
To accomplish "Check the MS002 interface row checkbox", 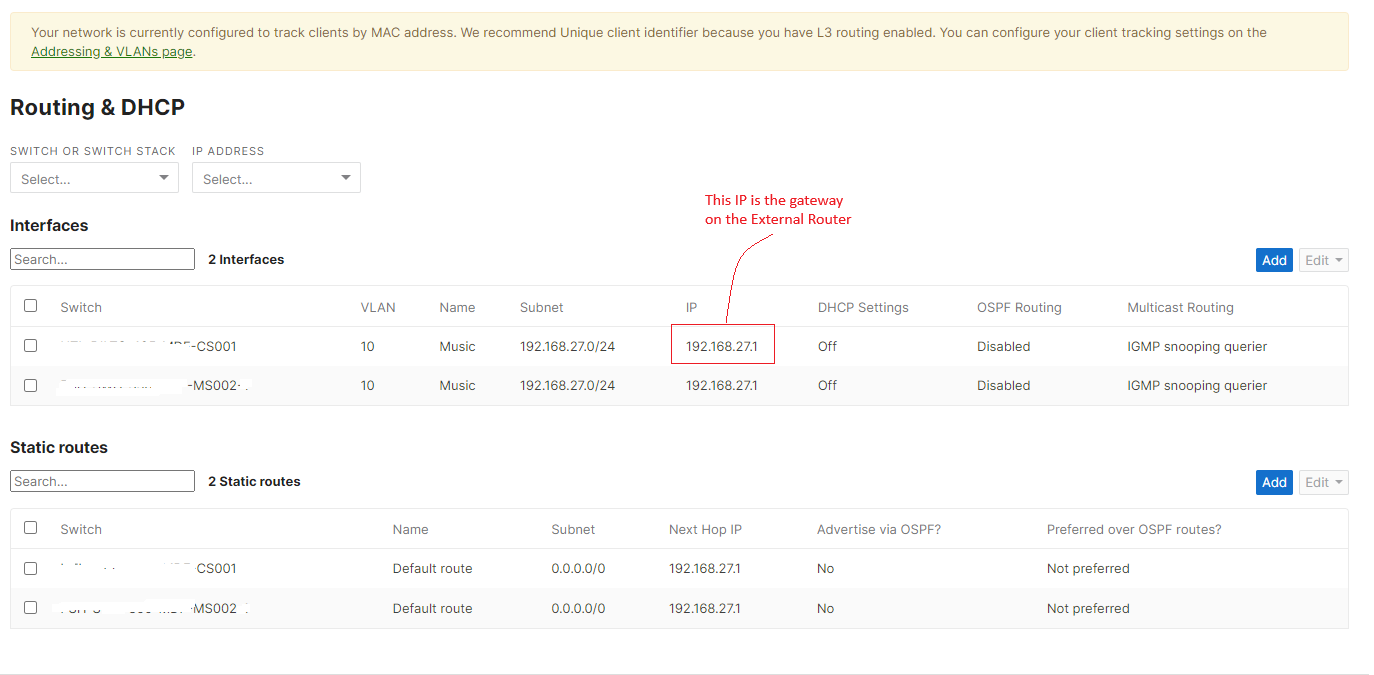I will click(30, 385).
